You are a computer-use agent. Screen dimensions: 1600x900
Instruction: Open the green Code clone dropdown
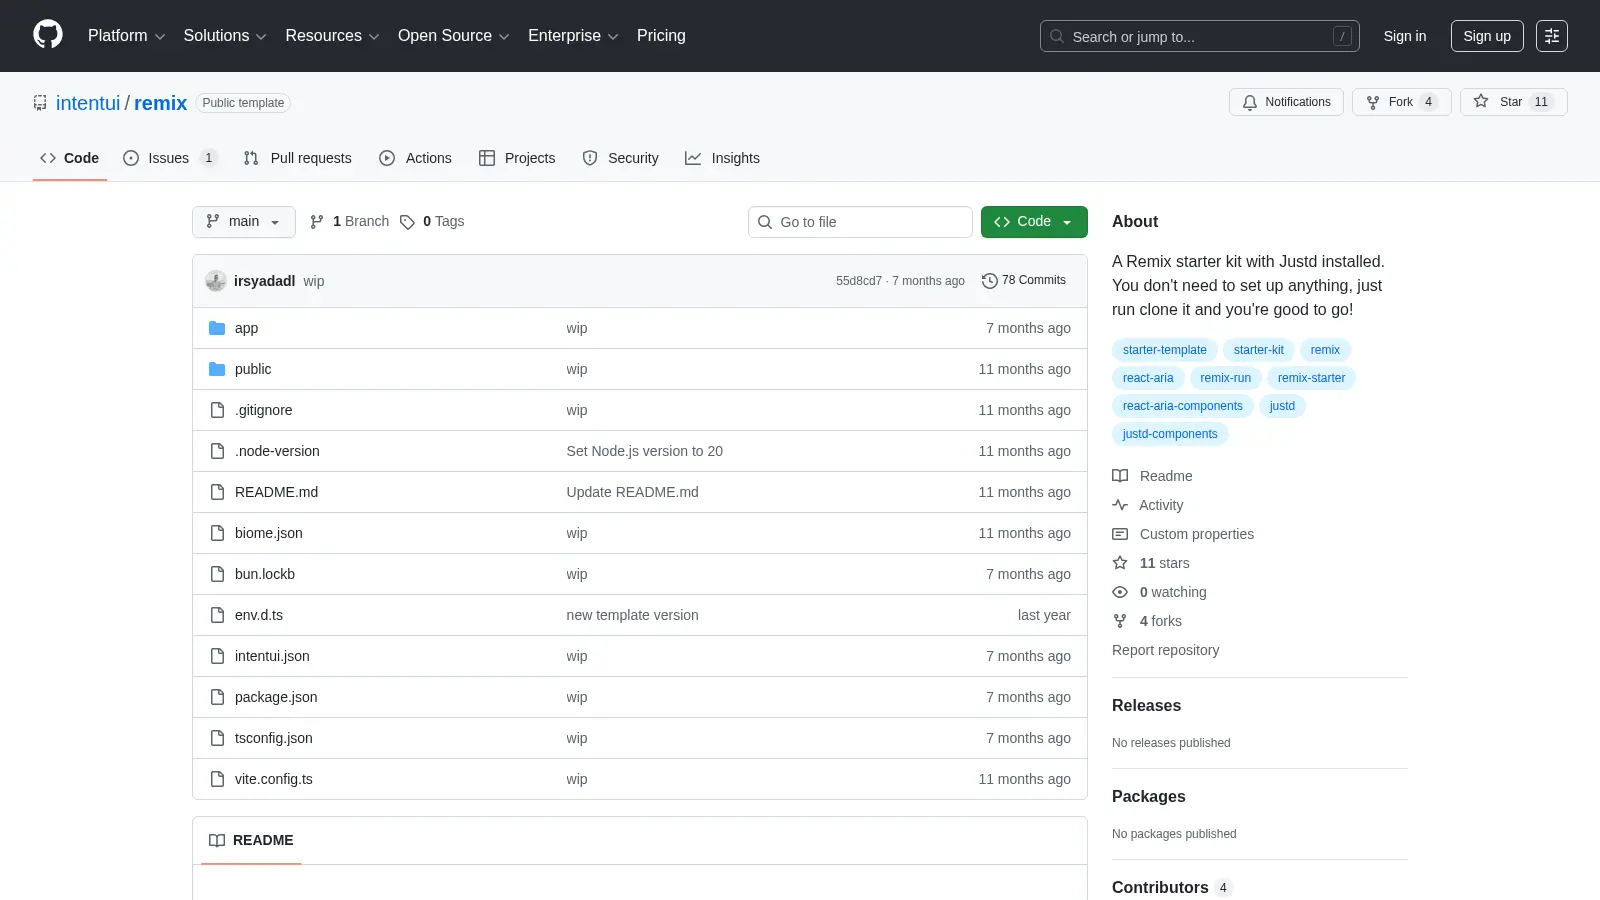(1034, 222)
